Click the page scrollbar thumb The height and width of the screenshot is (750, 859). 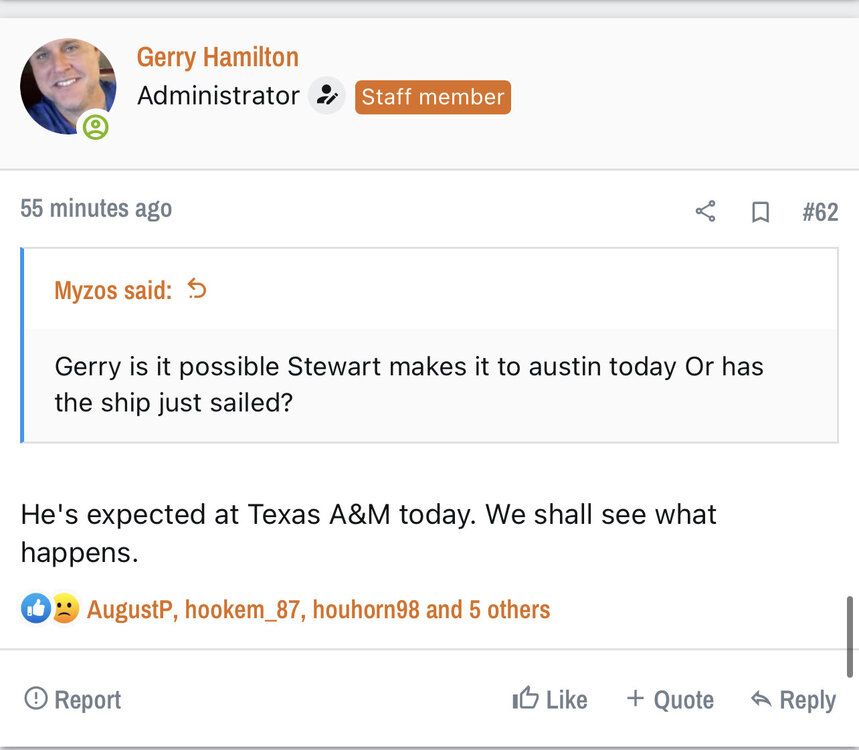coord(850,637)
